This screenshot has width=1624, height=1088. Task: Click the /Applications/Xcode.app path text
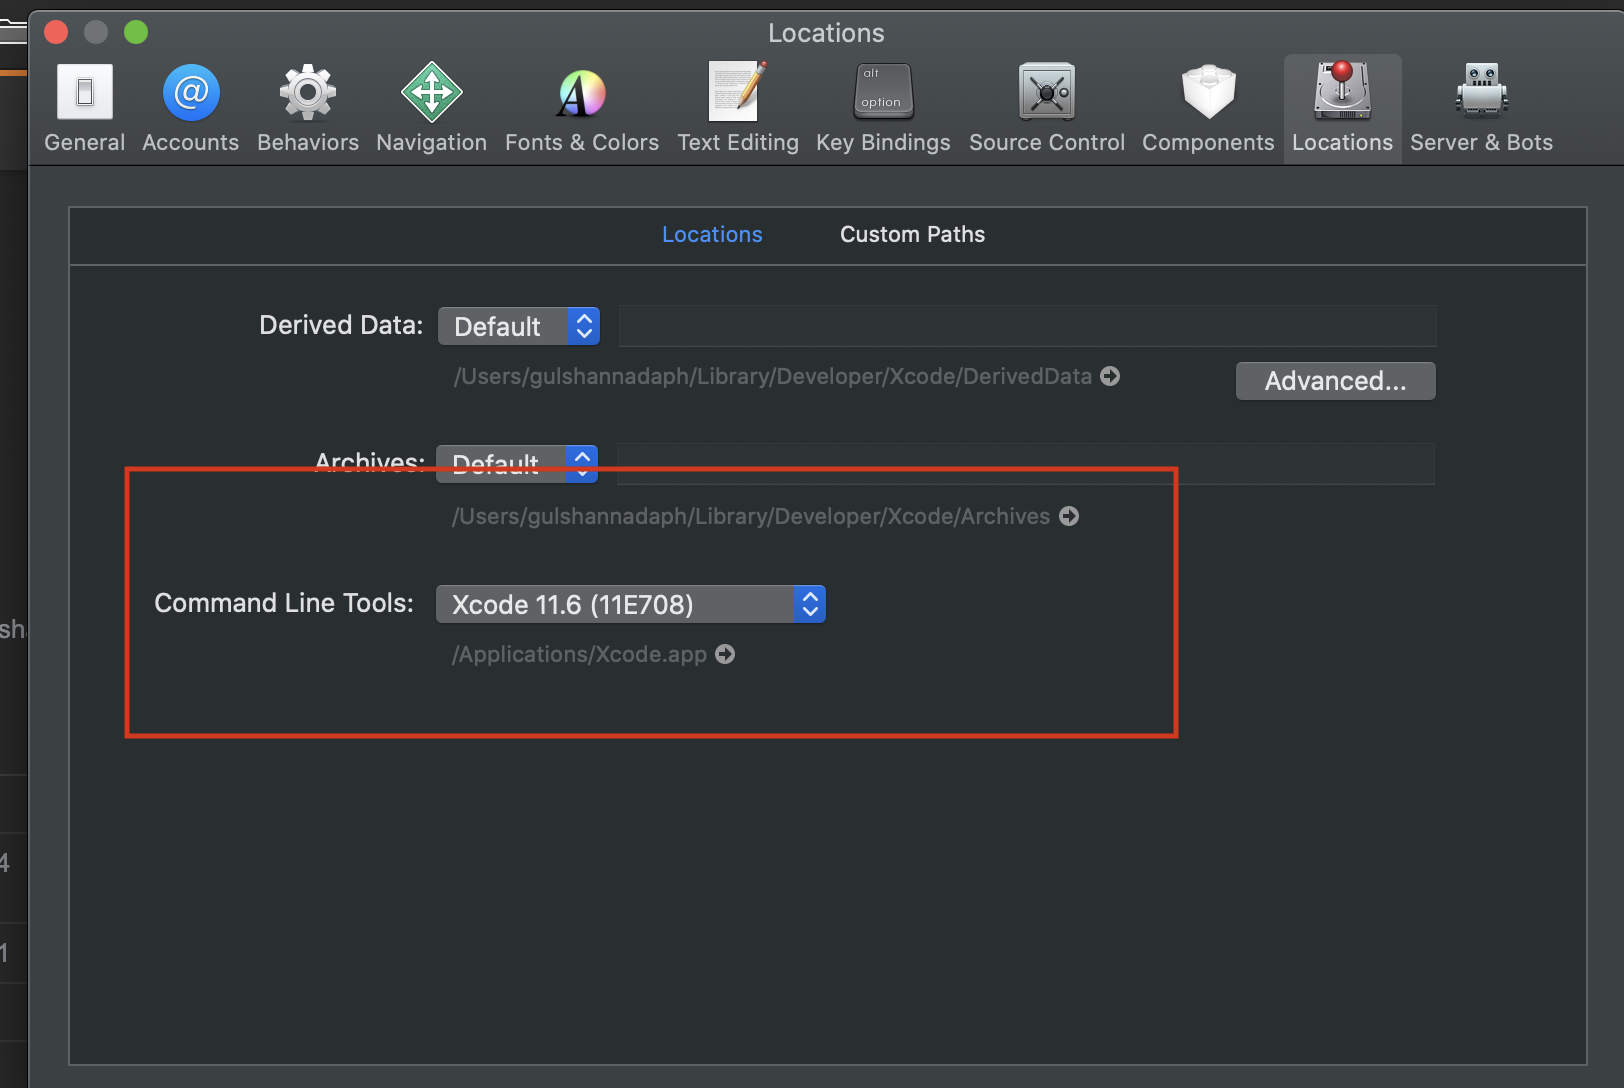[580, 654]
